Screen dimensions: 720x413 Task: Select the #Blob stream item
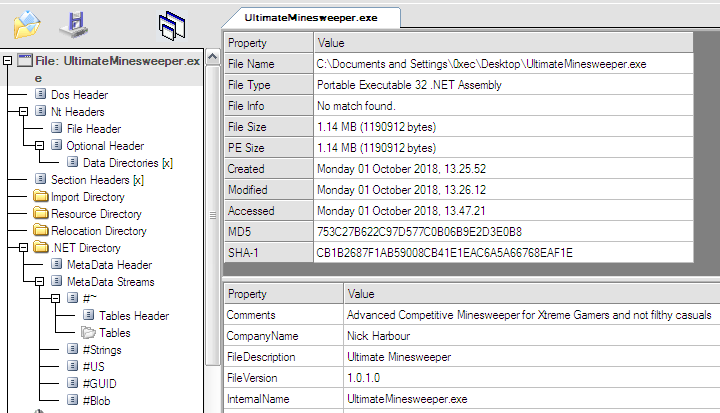click(x=96, y=401)
